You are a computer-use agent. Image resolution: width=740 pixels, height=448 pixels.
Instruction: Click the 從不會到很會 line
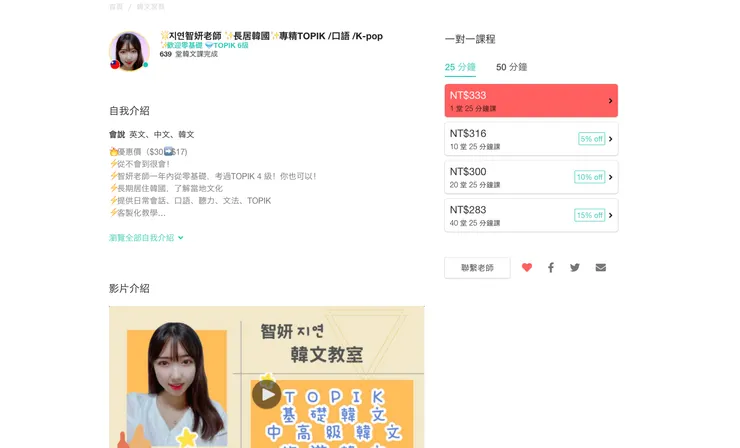tap(140, 164)
